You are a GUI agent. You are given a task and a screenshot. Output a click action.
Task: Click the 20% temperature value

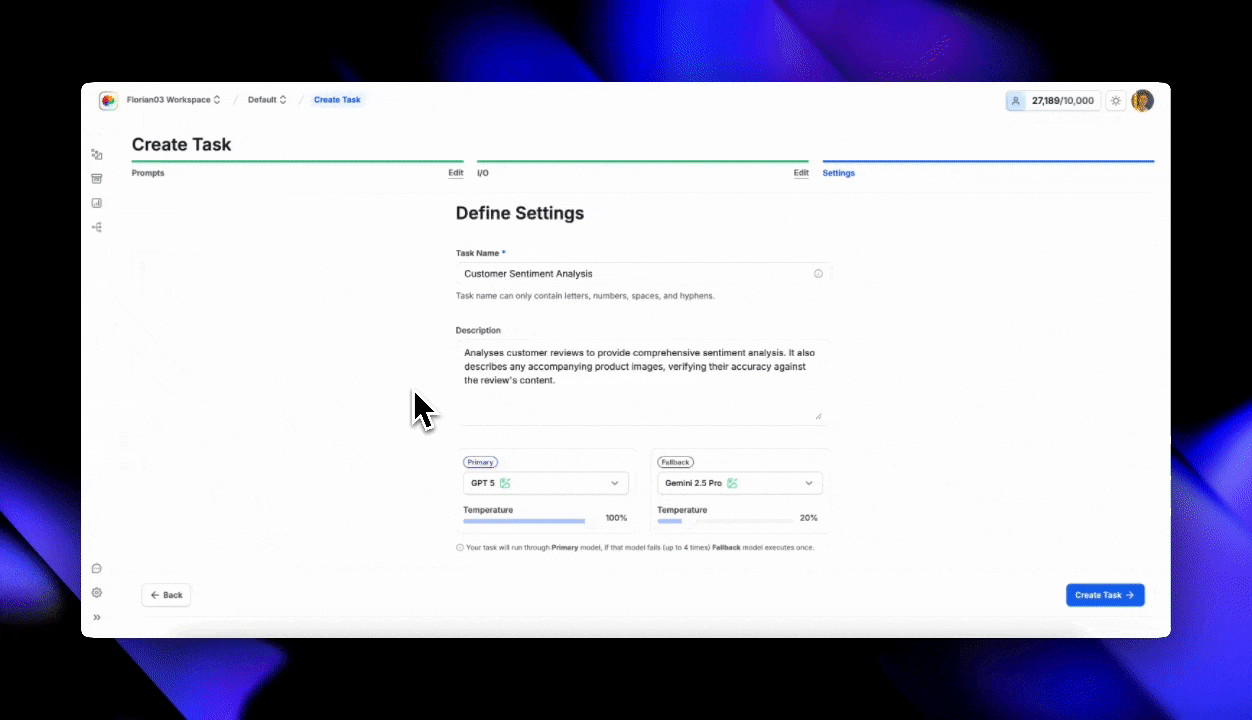point(809,518)
